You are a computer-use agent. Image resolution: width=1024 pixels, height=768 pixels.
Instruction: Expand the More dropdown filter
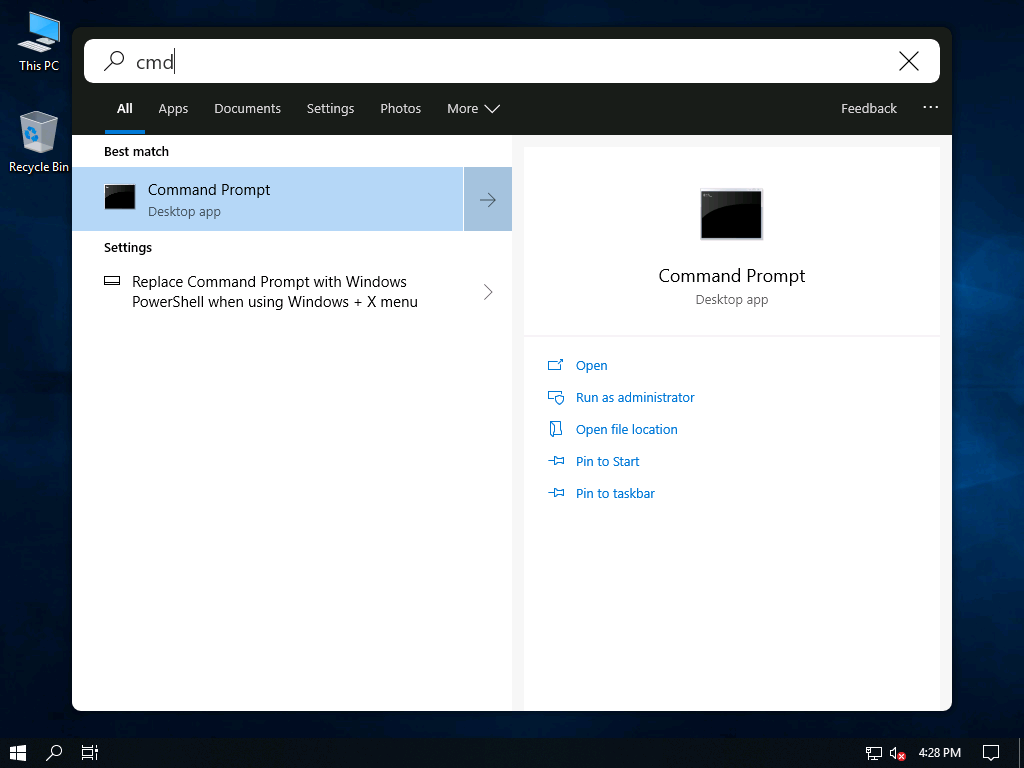473,108
